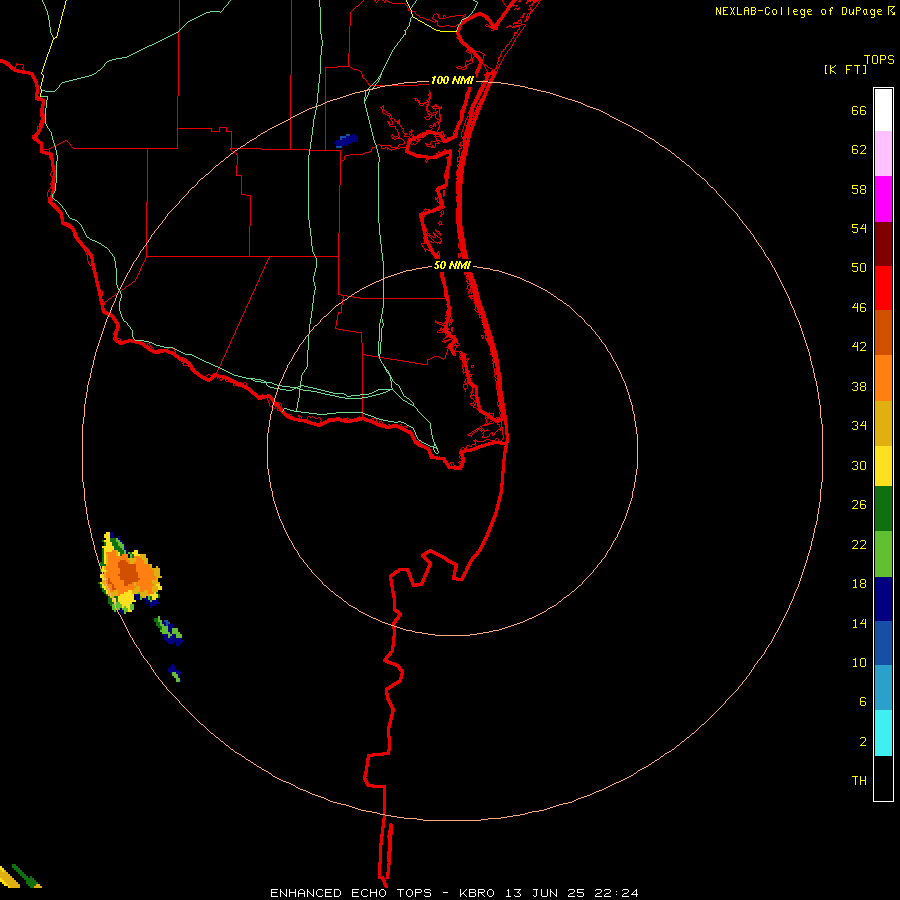Click the '100 NMI' range ring label

point(452,80)
